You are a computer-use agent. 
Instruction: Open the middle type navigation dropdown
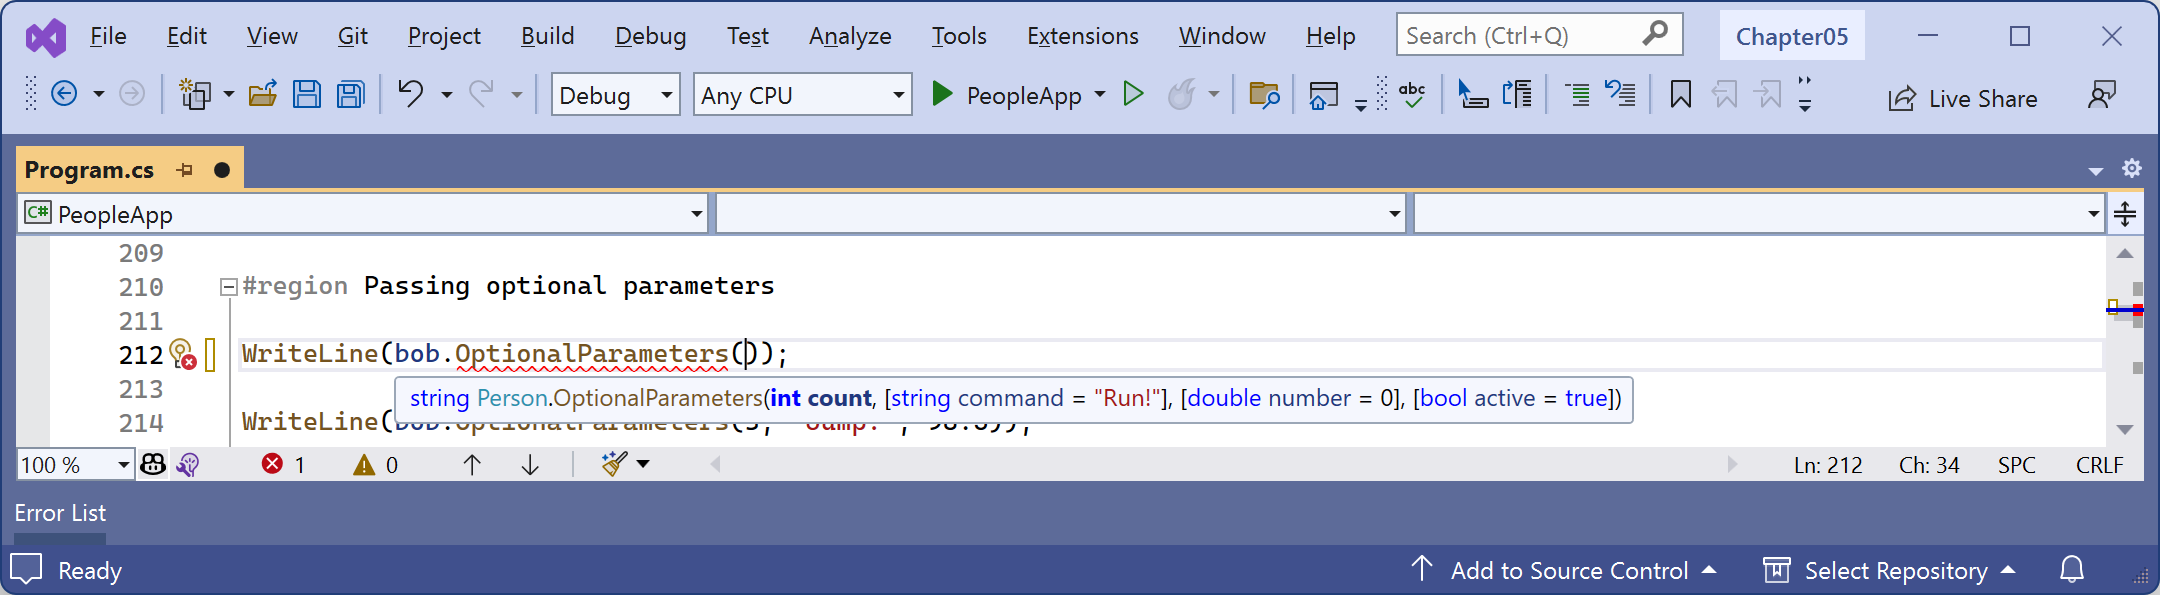point(1060,214)
